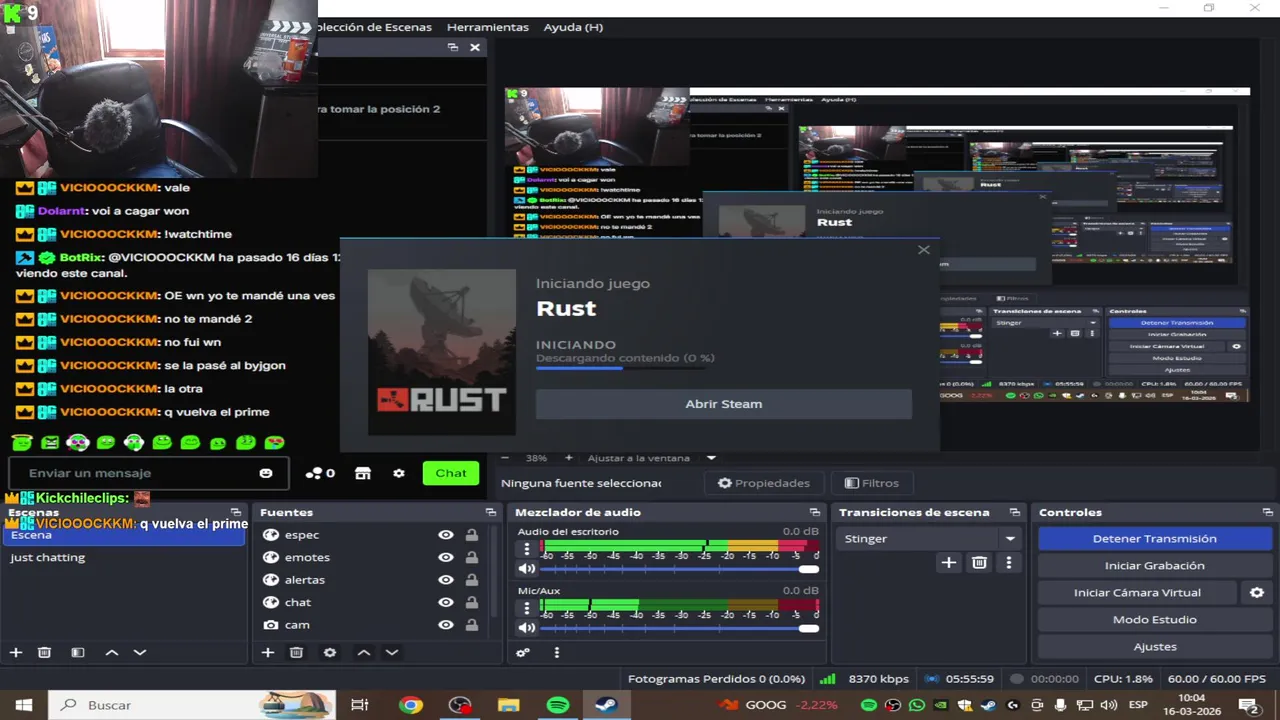Move the source down in the Fuentes toolbar
1280x720 pixels.
coord(392,652)
